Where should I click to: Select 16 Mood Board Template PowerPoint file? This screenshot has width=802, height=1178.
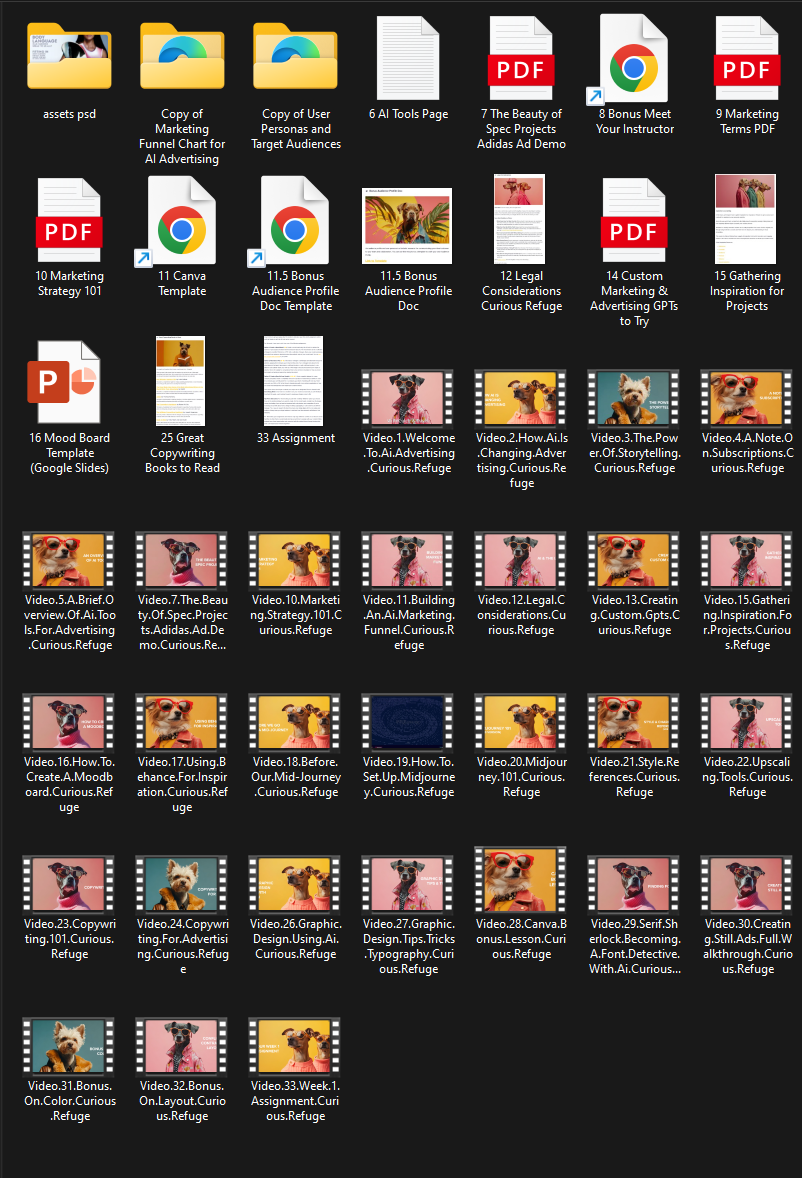click(69, 382)
